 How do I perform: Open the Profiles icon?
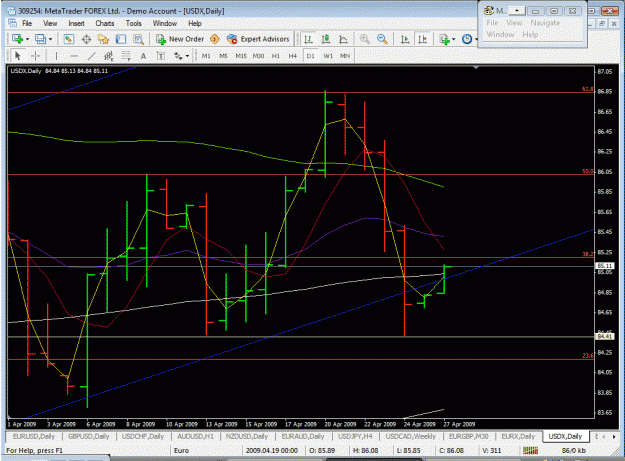[x=40, y=39]
